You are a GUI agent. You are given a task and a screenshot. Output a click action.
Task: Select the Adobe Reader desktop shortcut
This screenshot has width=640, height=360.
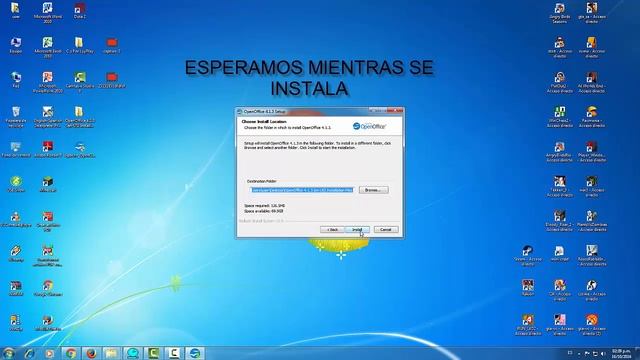pyautogui.click(x=48, y=149)
